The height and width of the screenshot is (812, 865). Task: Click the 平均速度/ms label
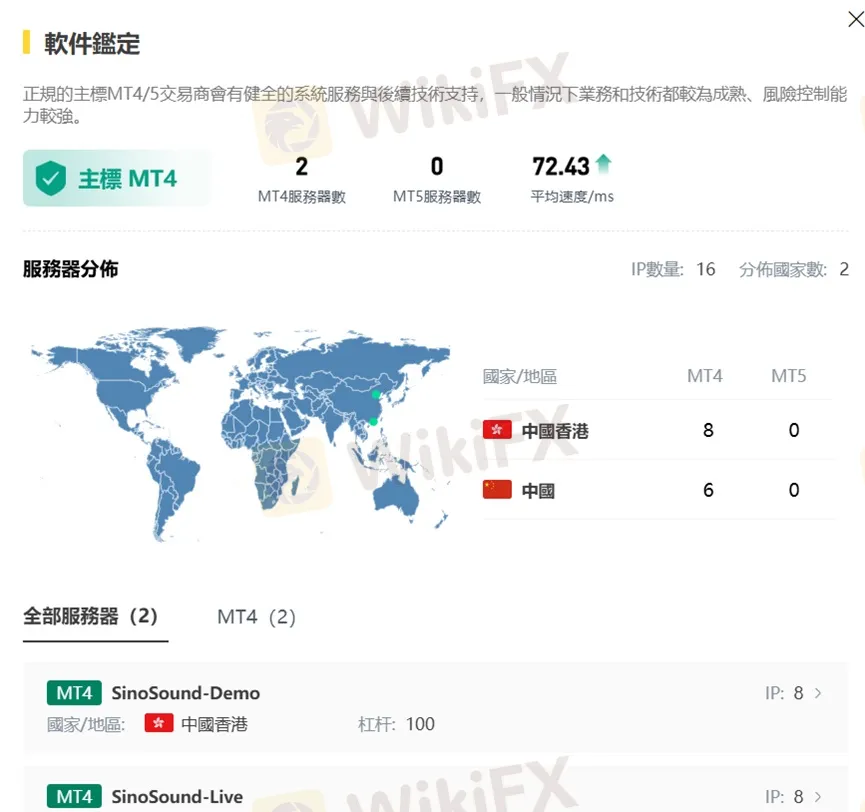click(x=572, y=196)
